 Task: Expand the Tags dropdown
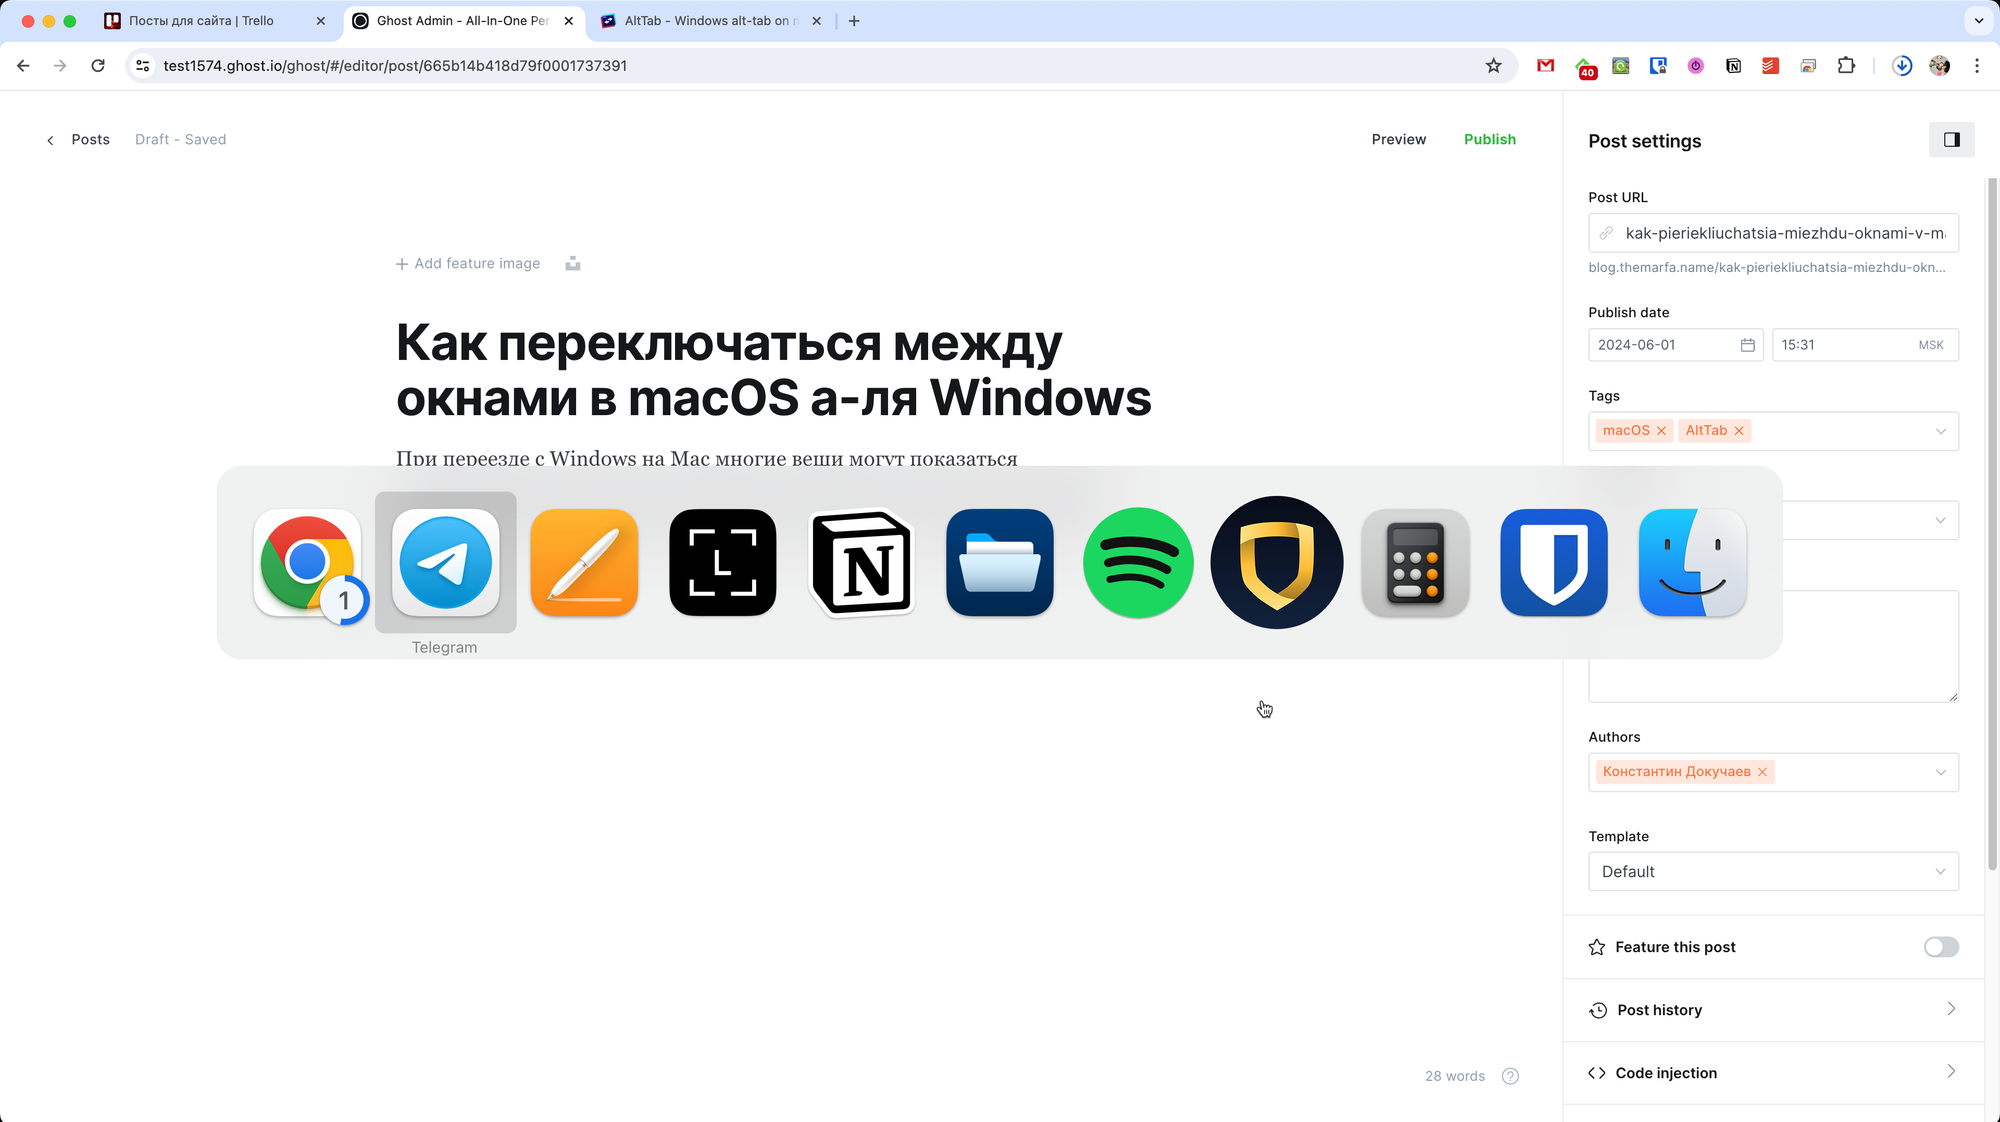pyautogui.click(x=1940, y=431)
